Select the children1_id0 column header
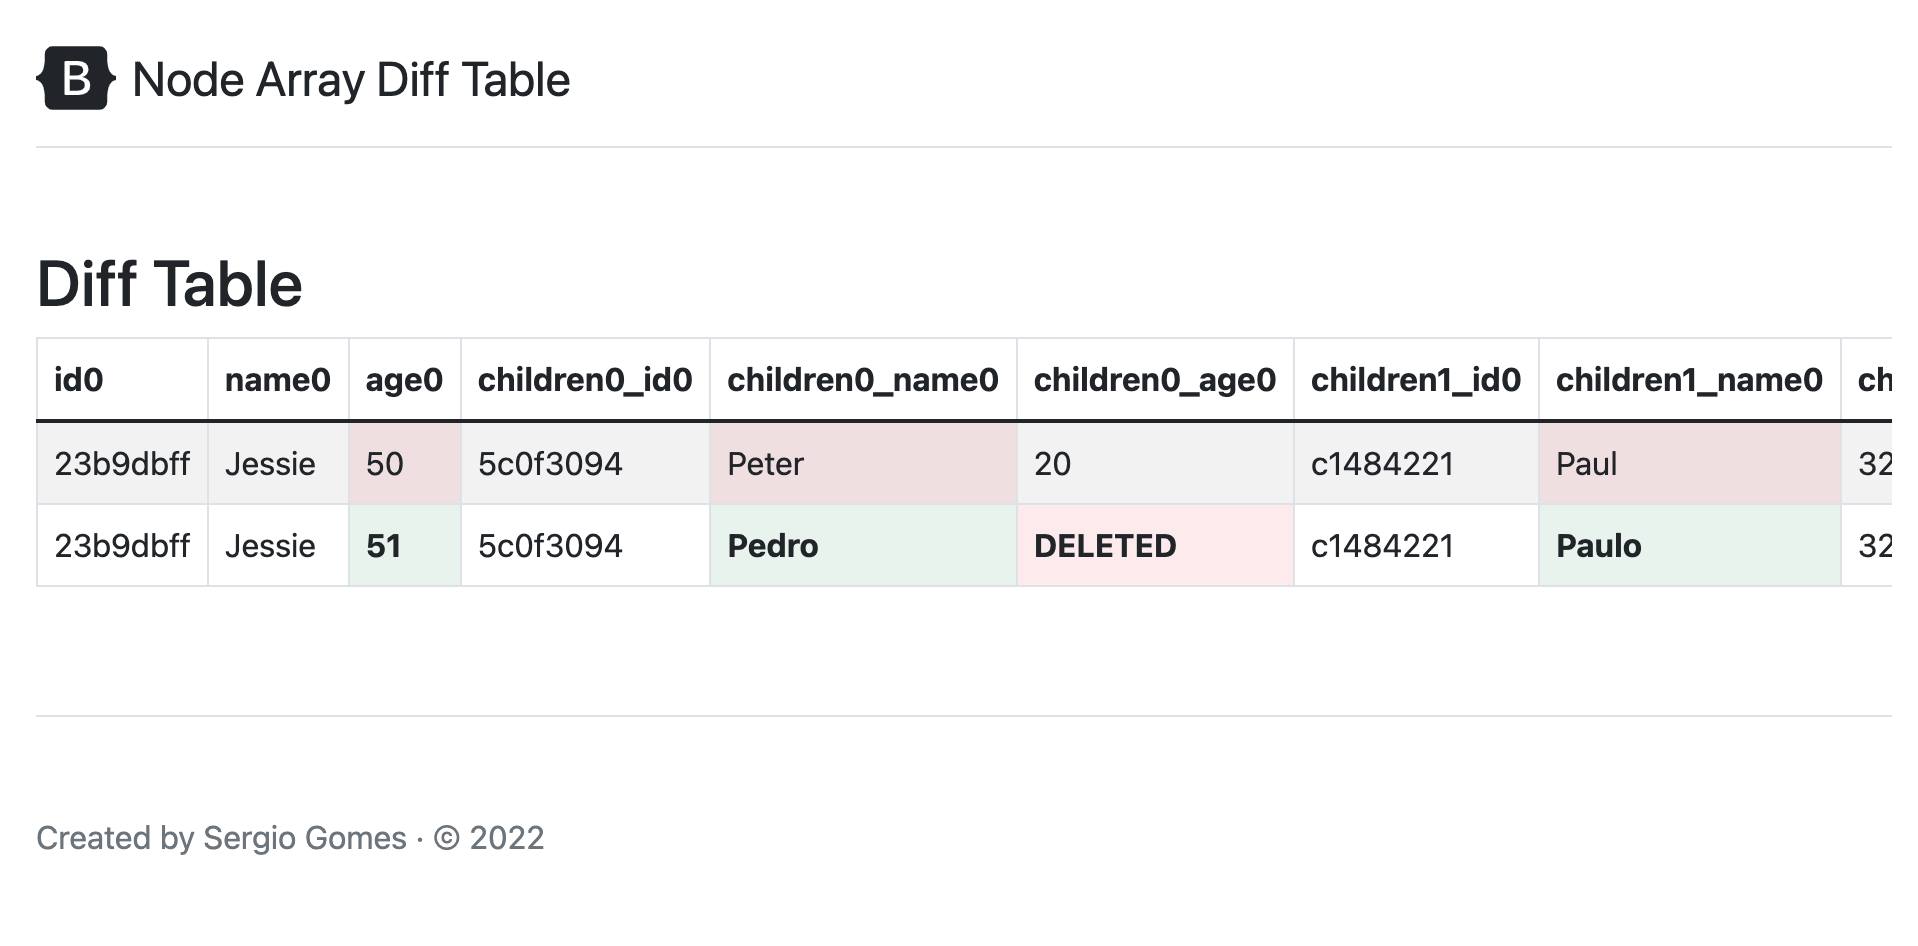 pyautogui.click(x=1415, y=380)
